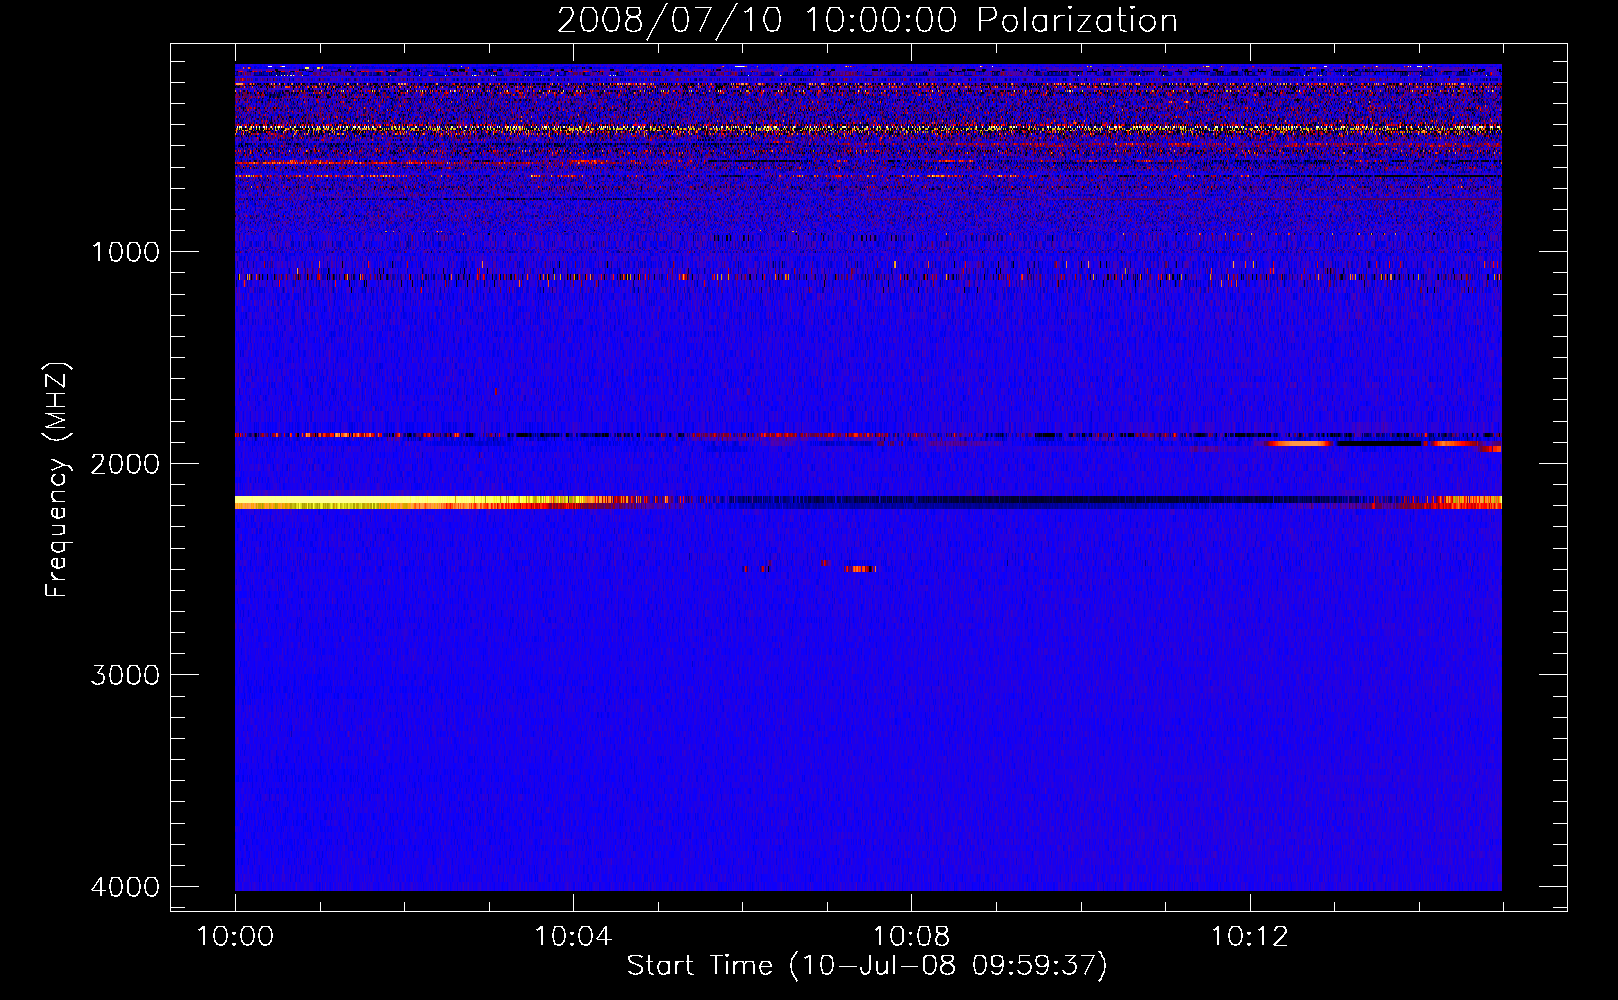Click the 3000 frequency tick label

click(x=125, y=675)
